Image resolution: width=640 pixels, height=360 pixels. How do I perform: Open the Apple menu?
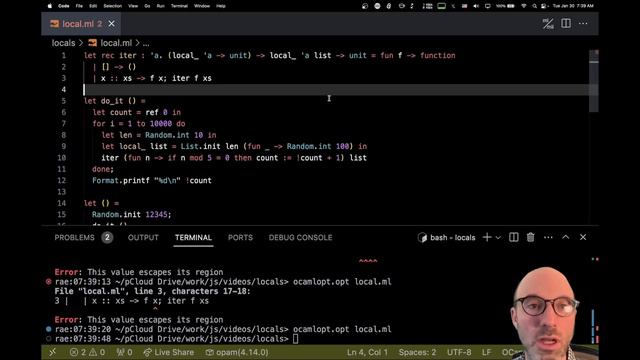[50, 6]
